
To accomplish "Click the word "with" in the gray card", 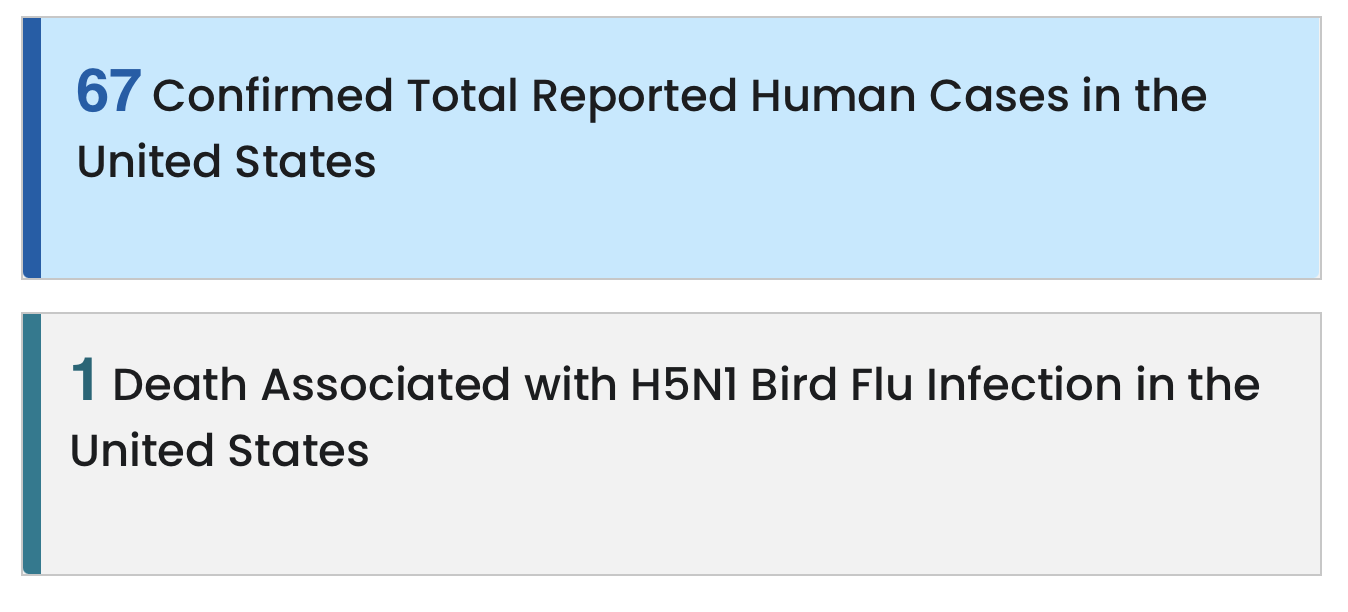I will point(569,385).
